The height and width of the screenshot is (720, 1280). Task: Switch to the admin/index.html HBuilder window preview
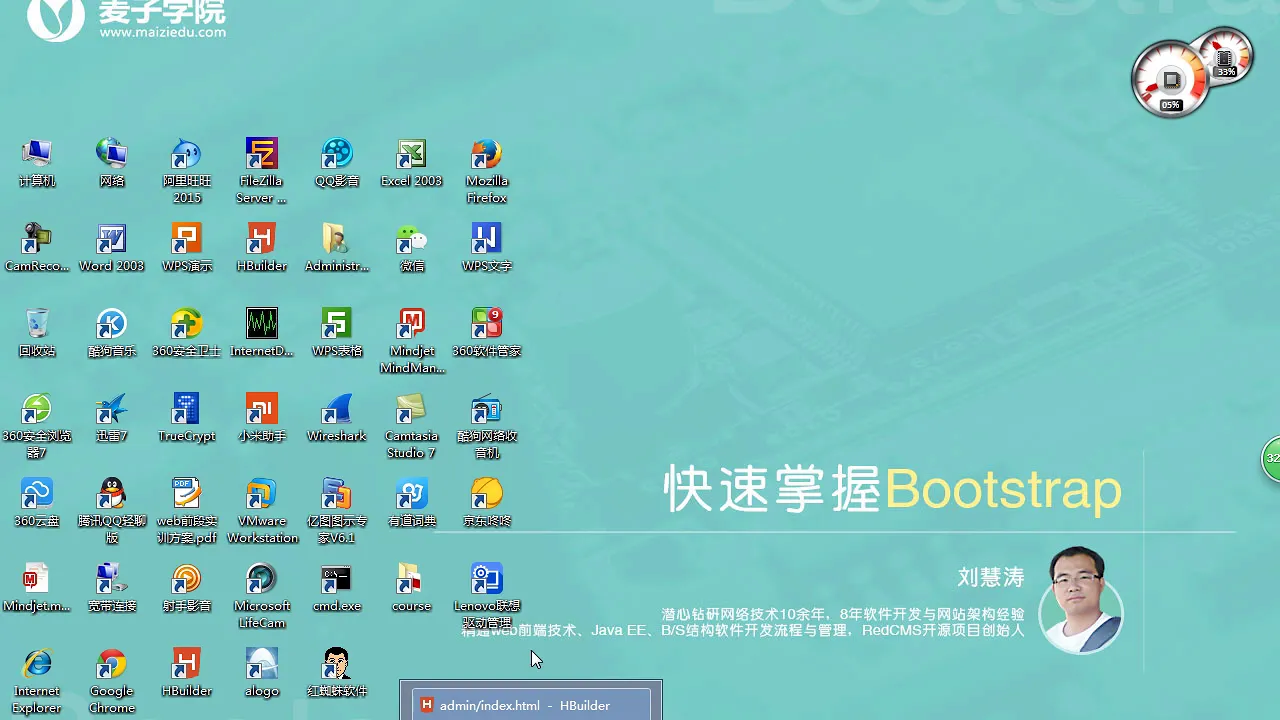tap(531, 701)
